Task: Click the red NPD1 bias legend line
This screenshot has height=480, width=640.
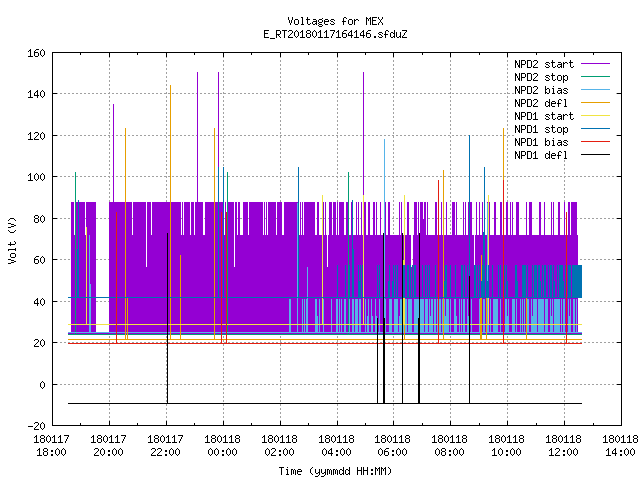Action: click(595, 142)
